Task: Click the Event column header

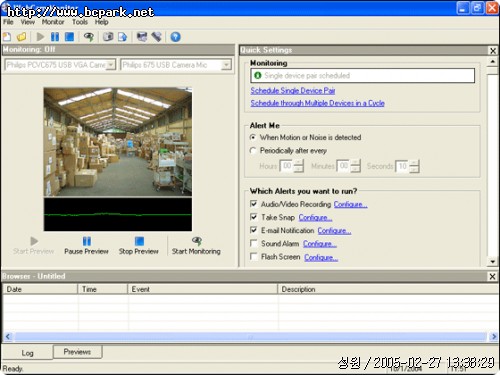Action: 203,289
